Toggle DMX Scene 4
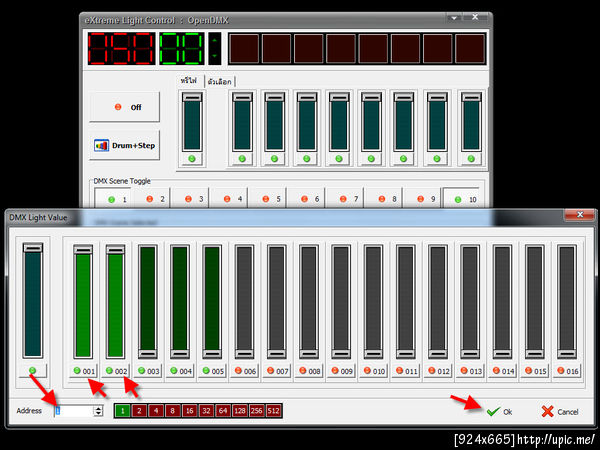600x450 pixels. click(x=229, y=199)
